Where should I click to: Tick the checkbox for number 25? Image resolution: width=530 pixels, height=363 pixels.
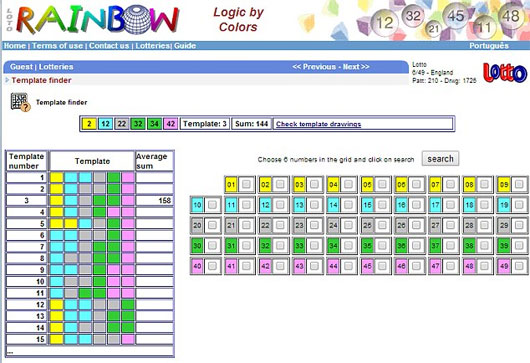(382, 225)
